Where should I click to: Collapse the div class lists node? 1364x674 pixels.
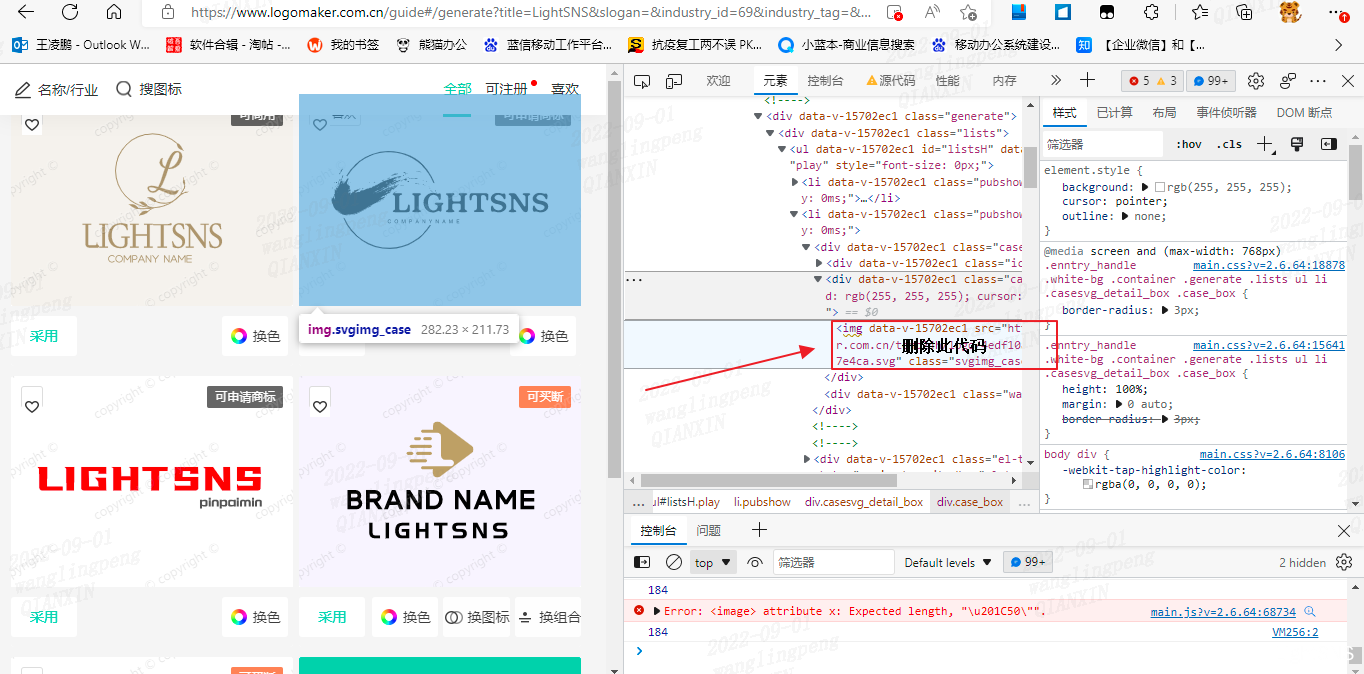coord(770,133)
